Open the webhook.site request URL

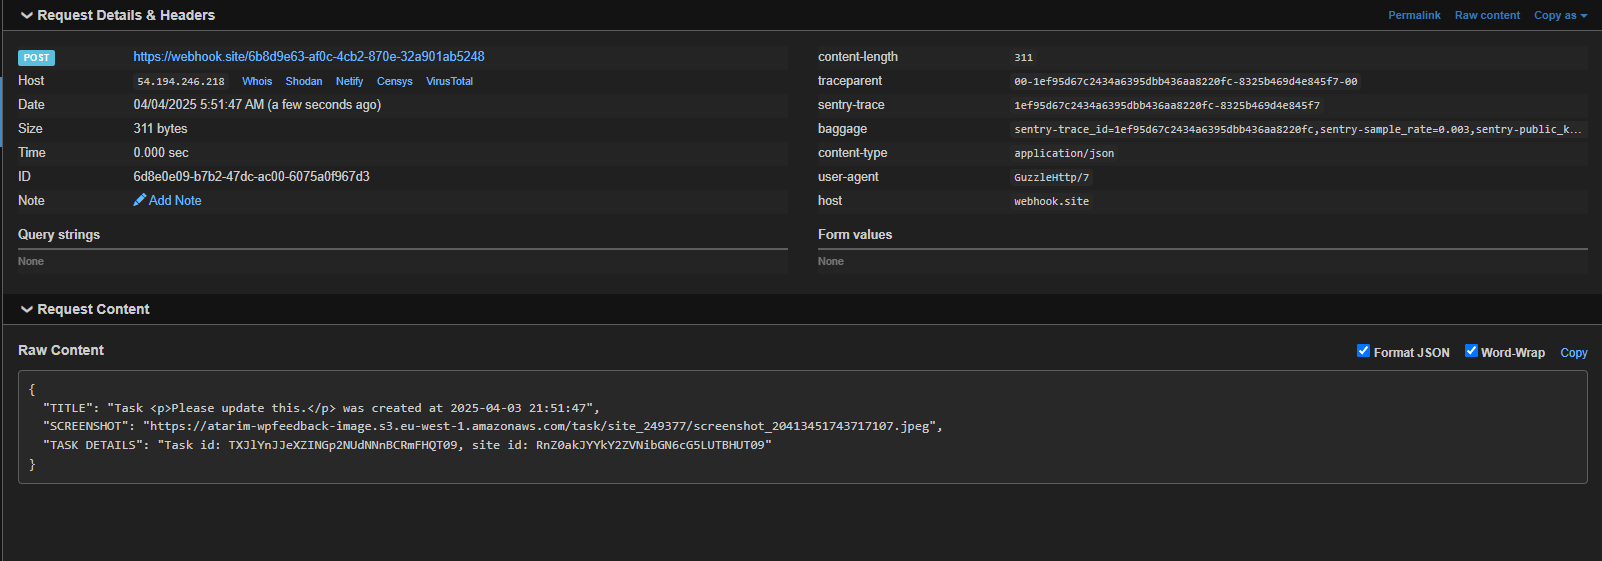[x=309, y=57]
